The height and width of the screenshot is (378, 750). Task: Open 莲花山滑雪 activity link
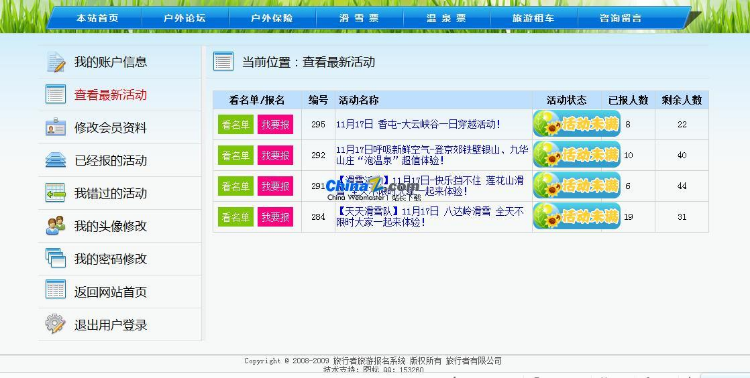coord(430,186)
